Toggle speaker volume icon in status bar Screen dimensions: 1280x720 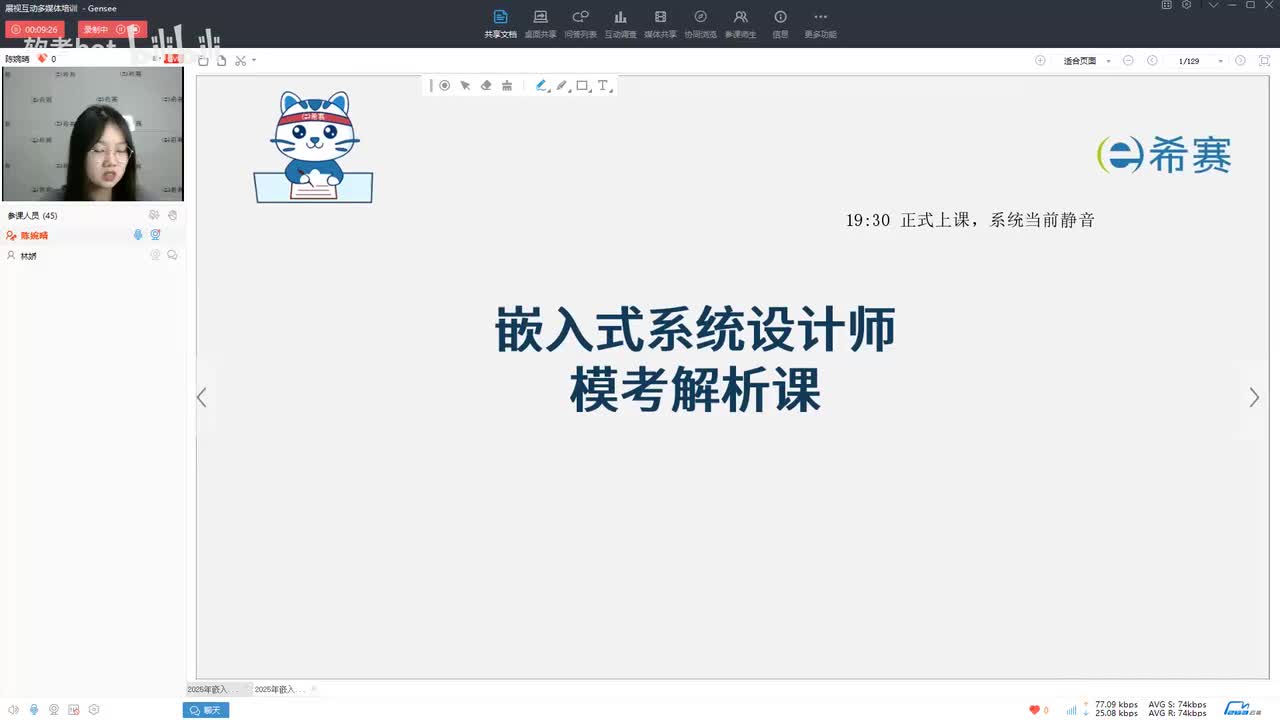(x=14, y=710)
